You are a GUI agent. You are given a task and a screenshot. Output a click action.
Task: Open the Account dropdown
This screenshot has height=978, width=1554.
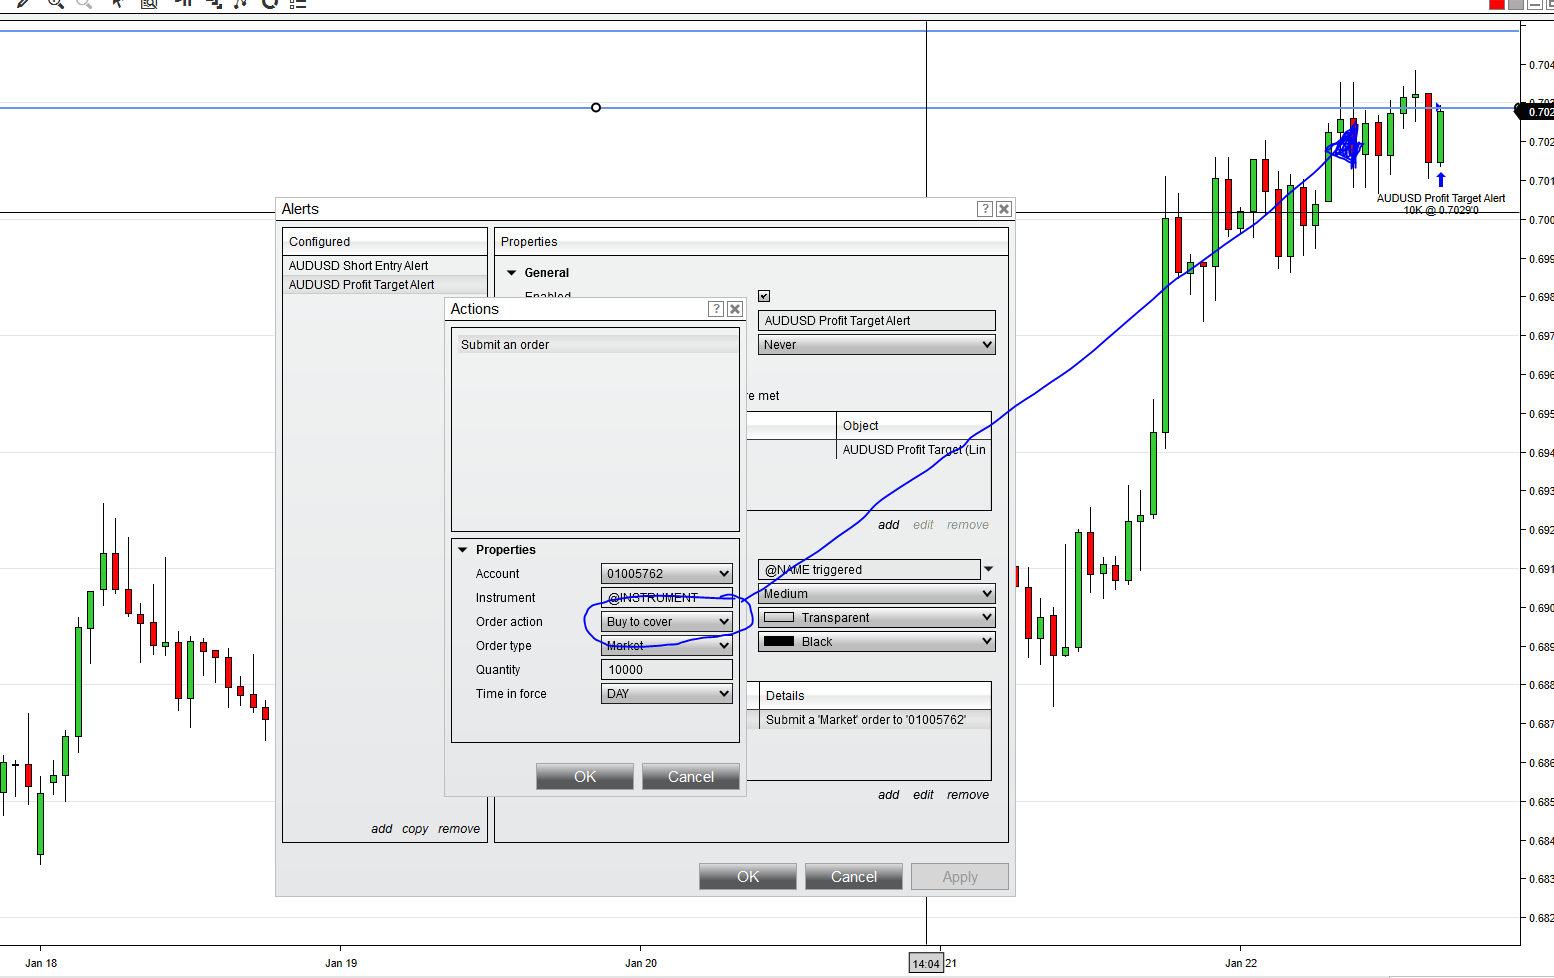coord(667,574)
